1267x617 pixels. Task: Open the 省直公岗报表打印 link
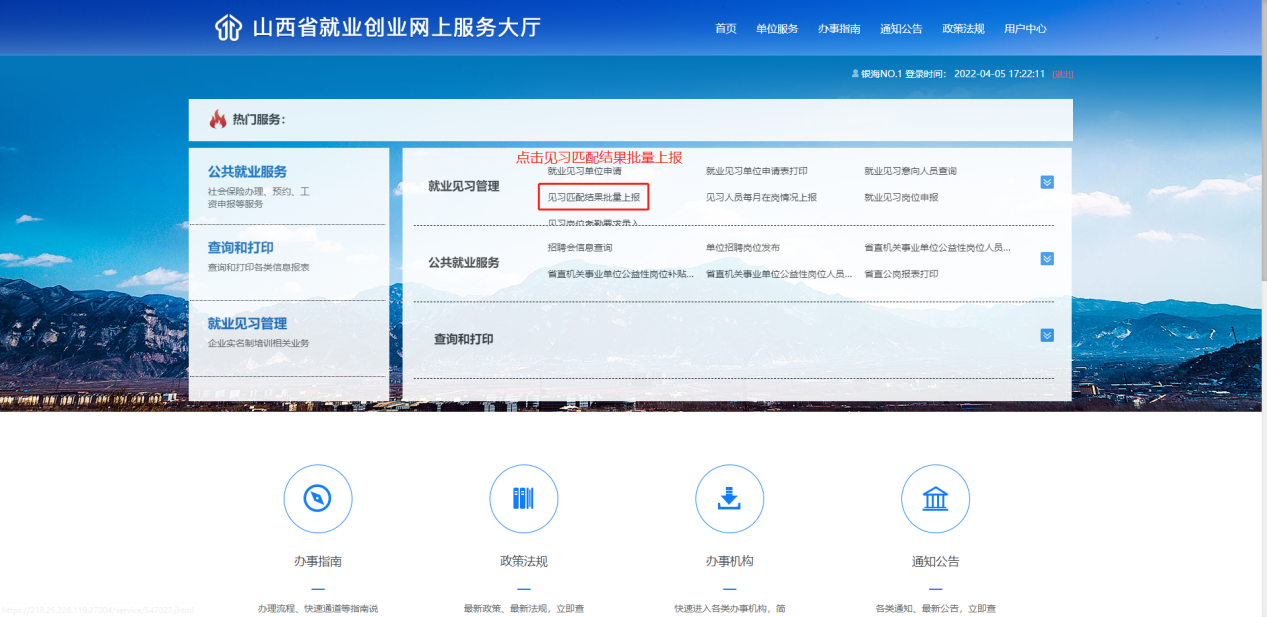[902, 274]
